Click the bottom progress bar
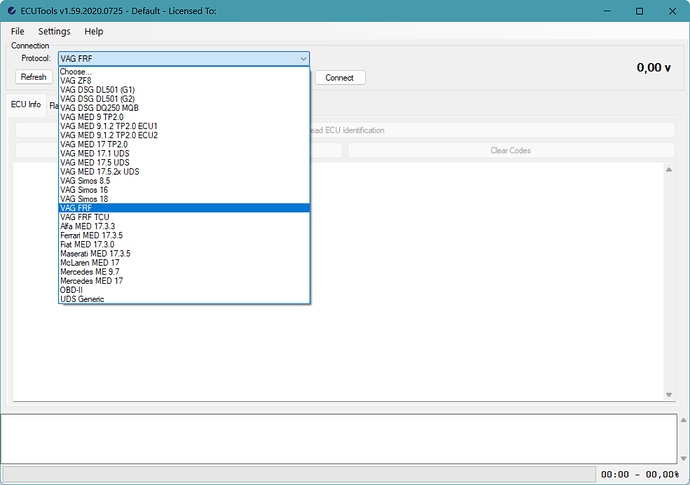Viewport: 690px width, 485px height. 299,474
